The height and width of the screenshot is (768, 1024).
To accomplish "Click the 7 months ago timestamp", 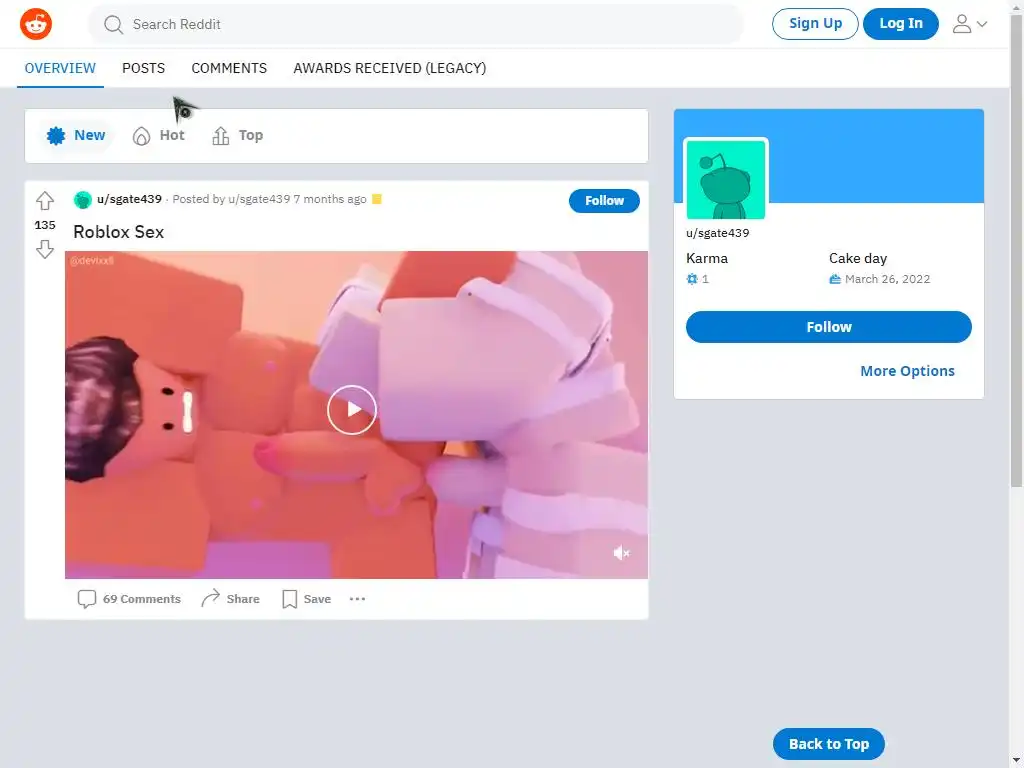I will pyautogui.click(x=330, y=199).
